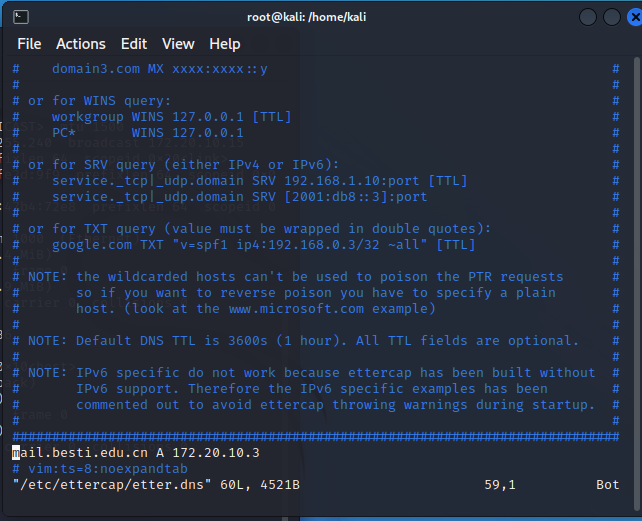This screenshot has height=521, width=642.
Task: Open the File menu
Action: (29, 44)
